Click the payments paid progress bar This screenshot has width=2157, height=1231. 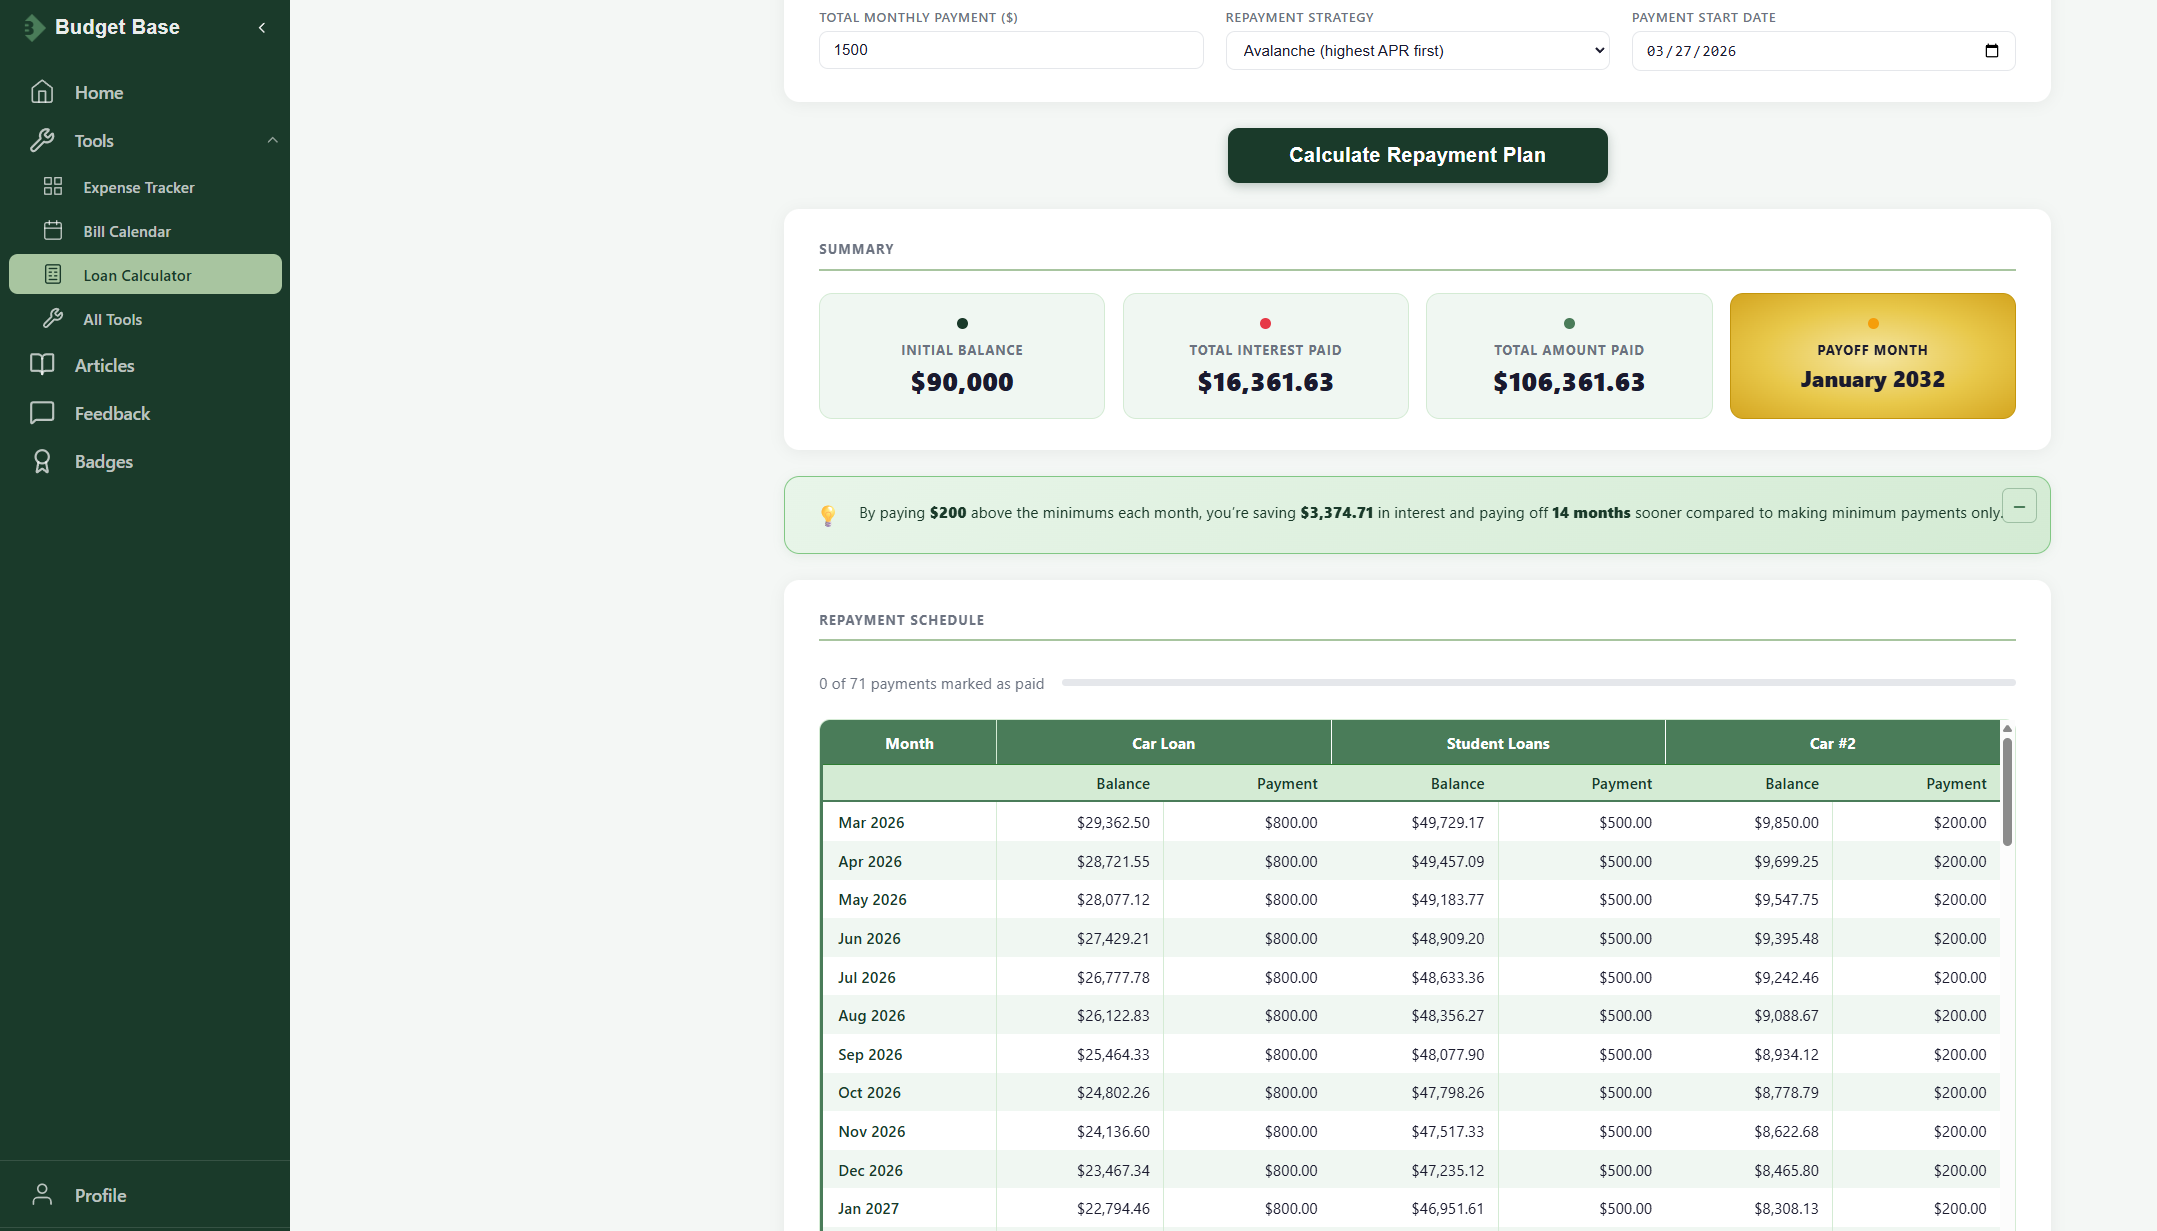coord(1538,683)
